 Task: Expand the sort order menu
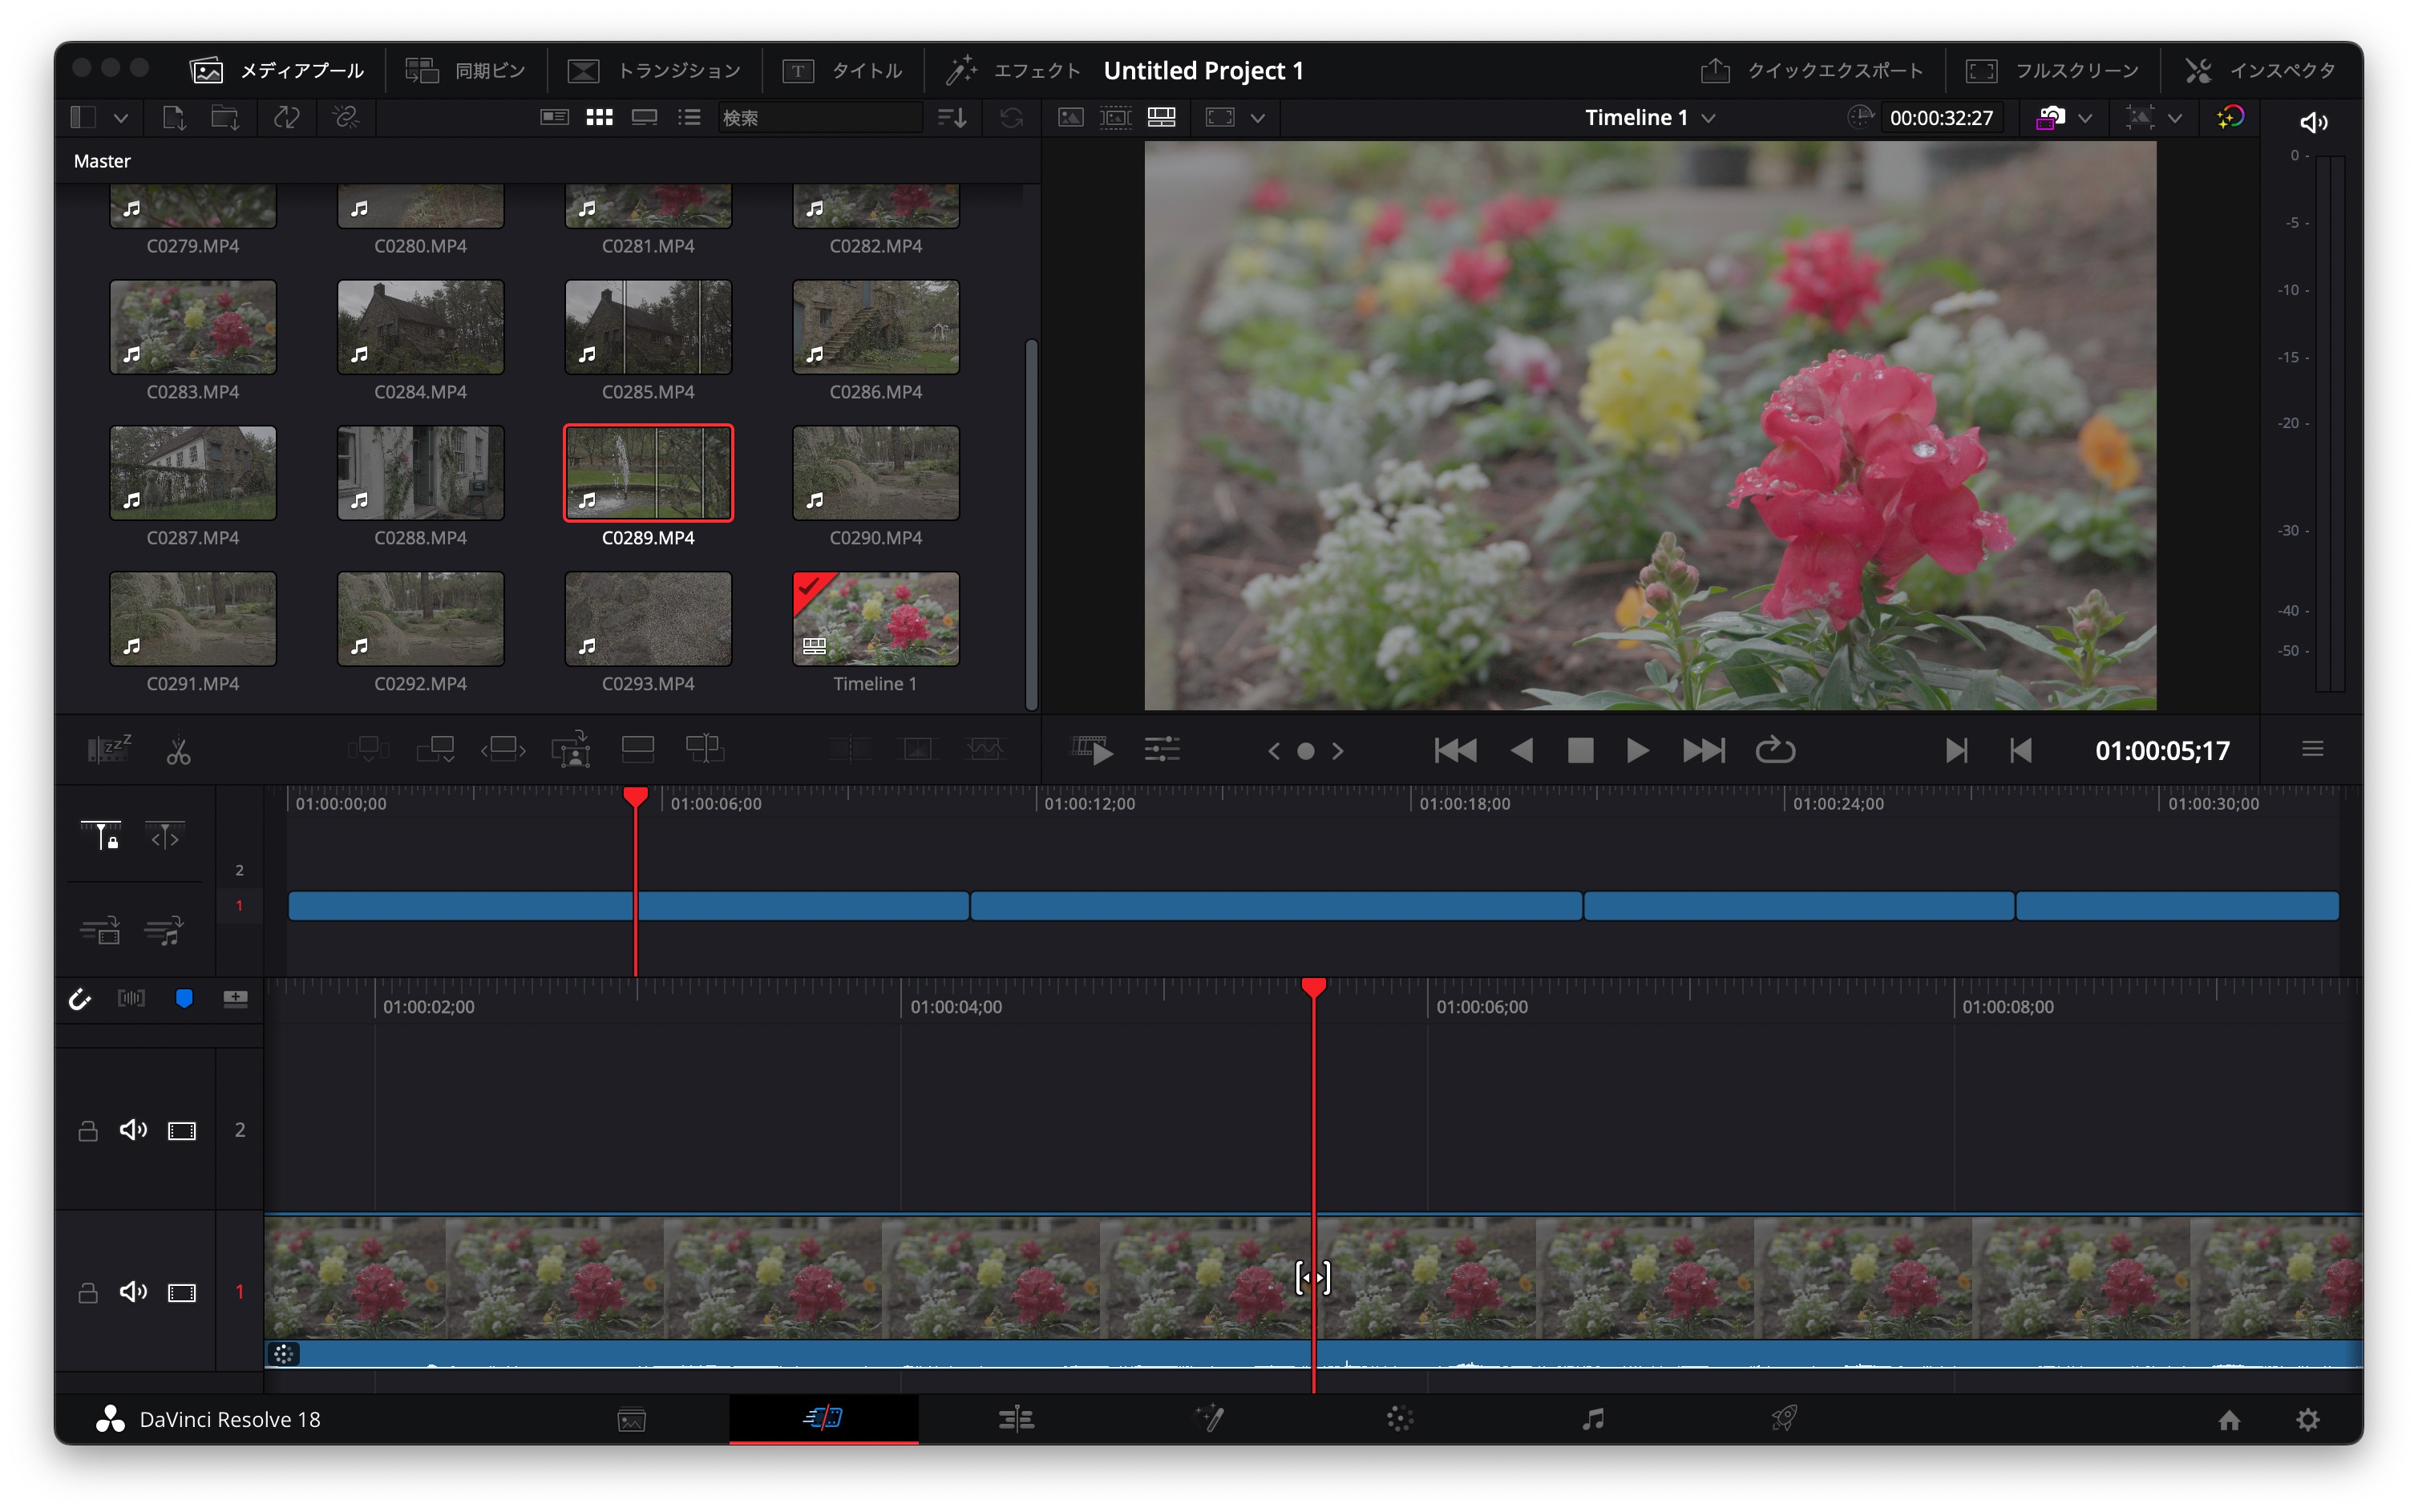[951, 118]
